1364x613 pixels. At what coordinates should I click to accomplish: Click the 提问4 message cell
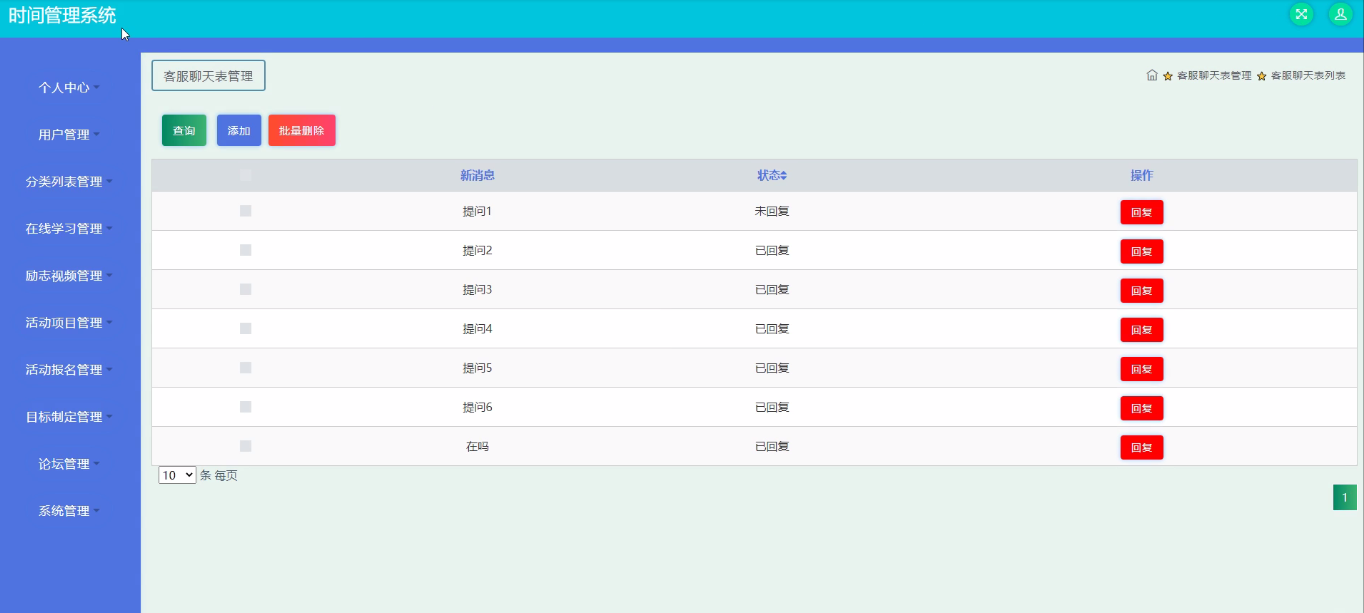click(477, 328)
